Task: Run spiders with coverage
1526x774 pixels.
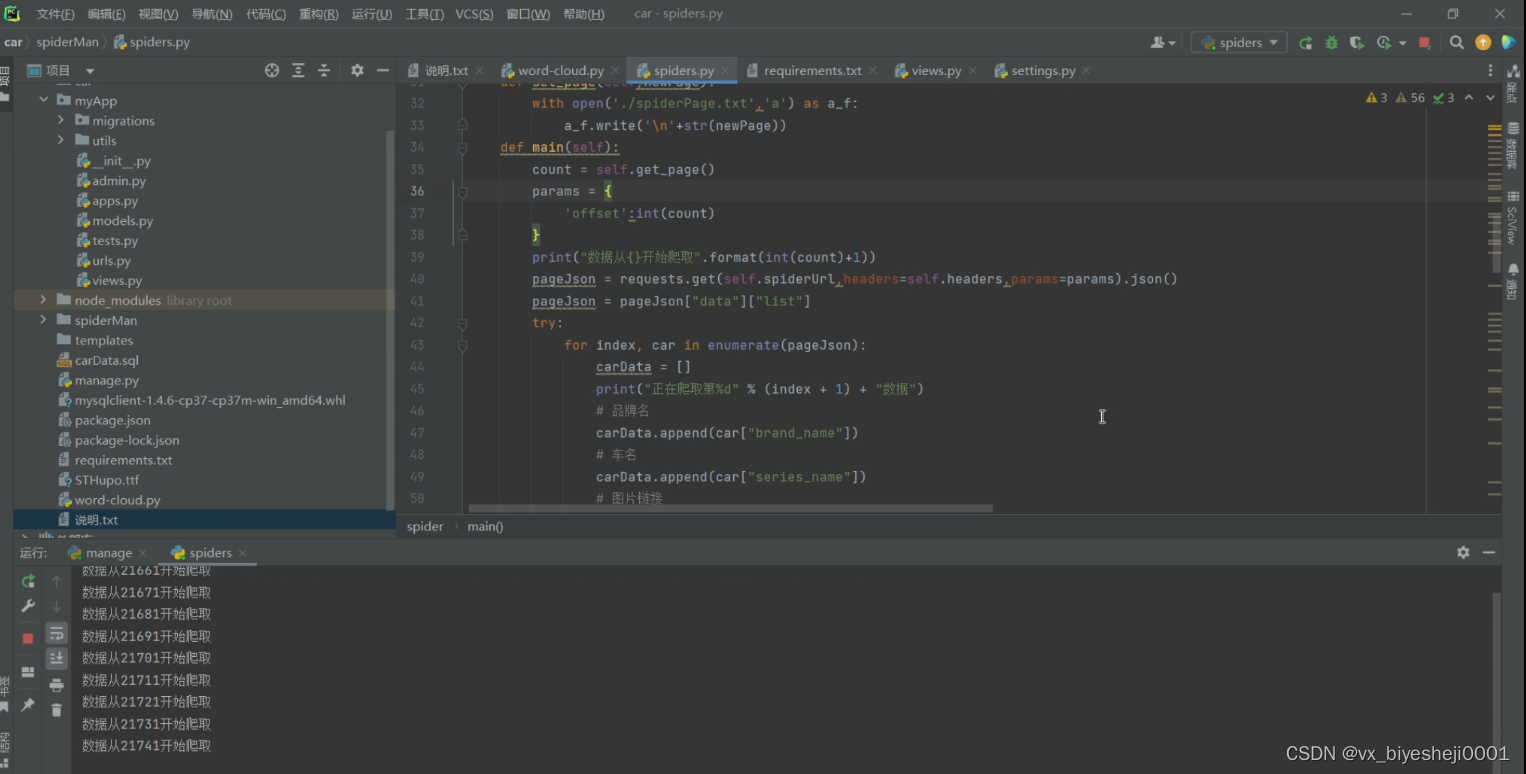Action: (x=1356, y=43)
